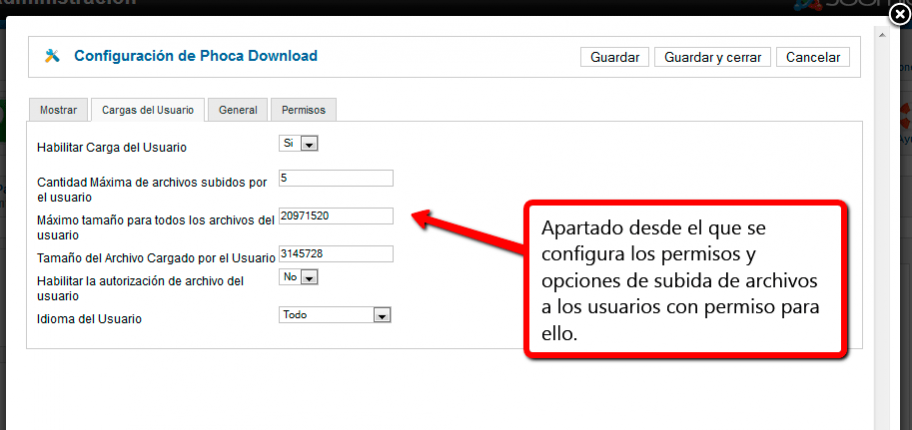This screenshot has width=912, height=430.
Task: Select the Cargas del Usuario tab
Action: (148, 110)
